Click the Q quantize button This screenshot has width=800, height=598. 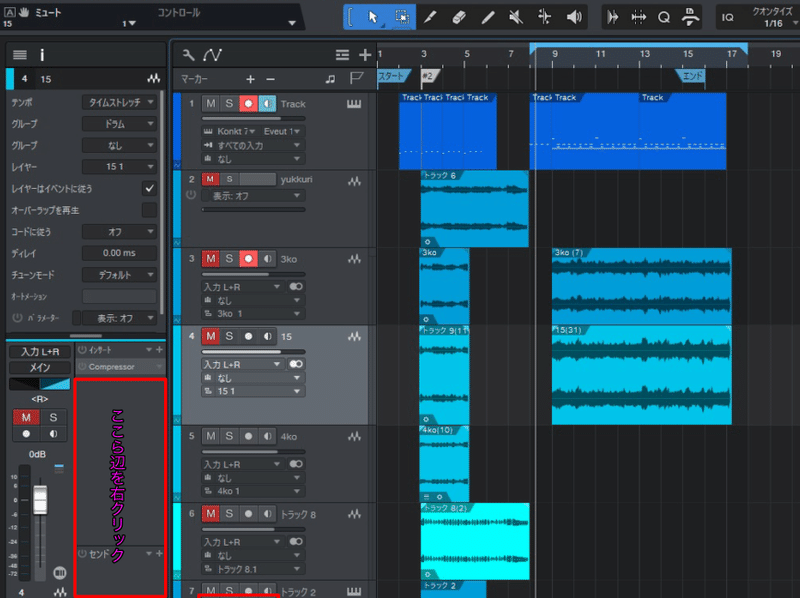tap(664, 17)
